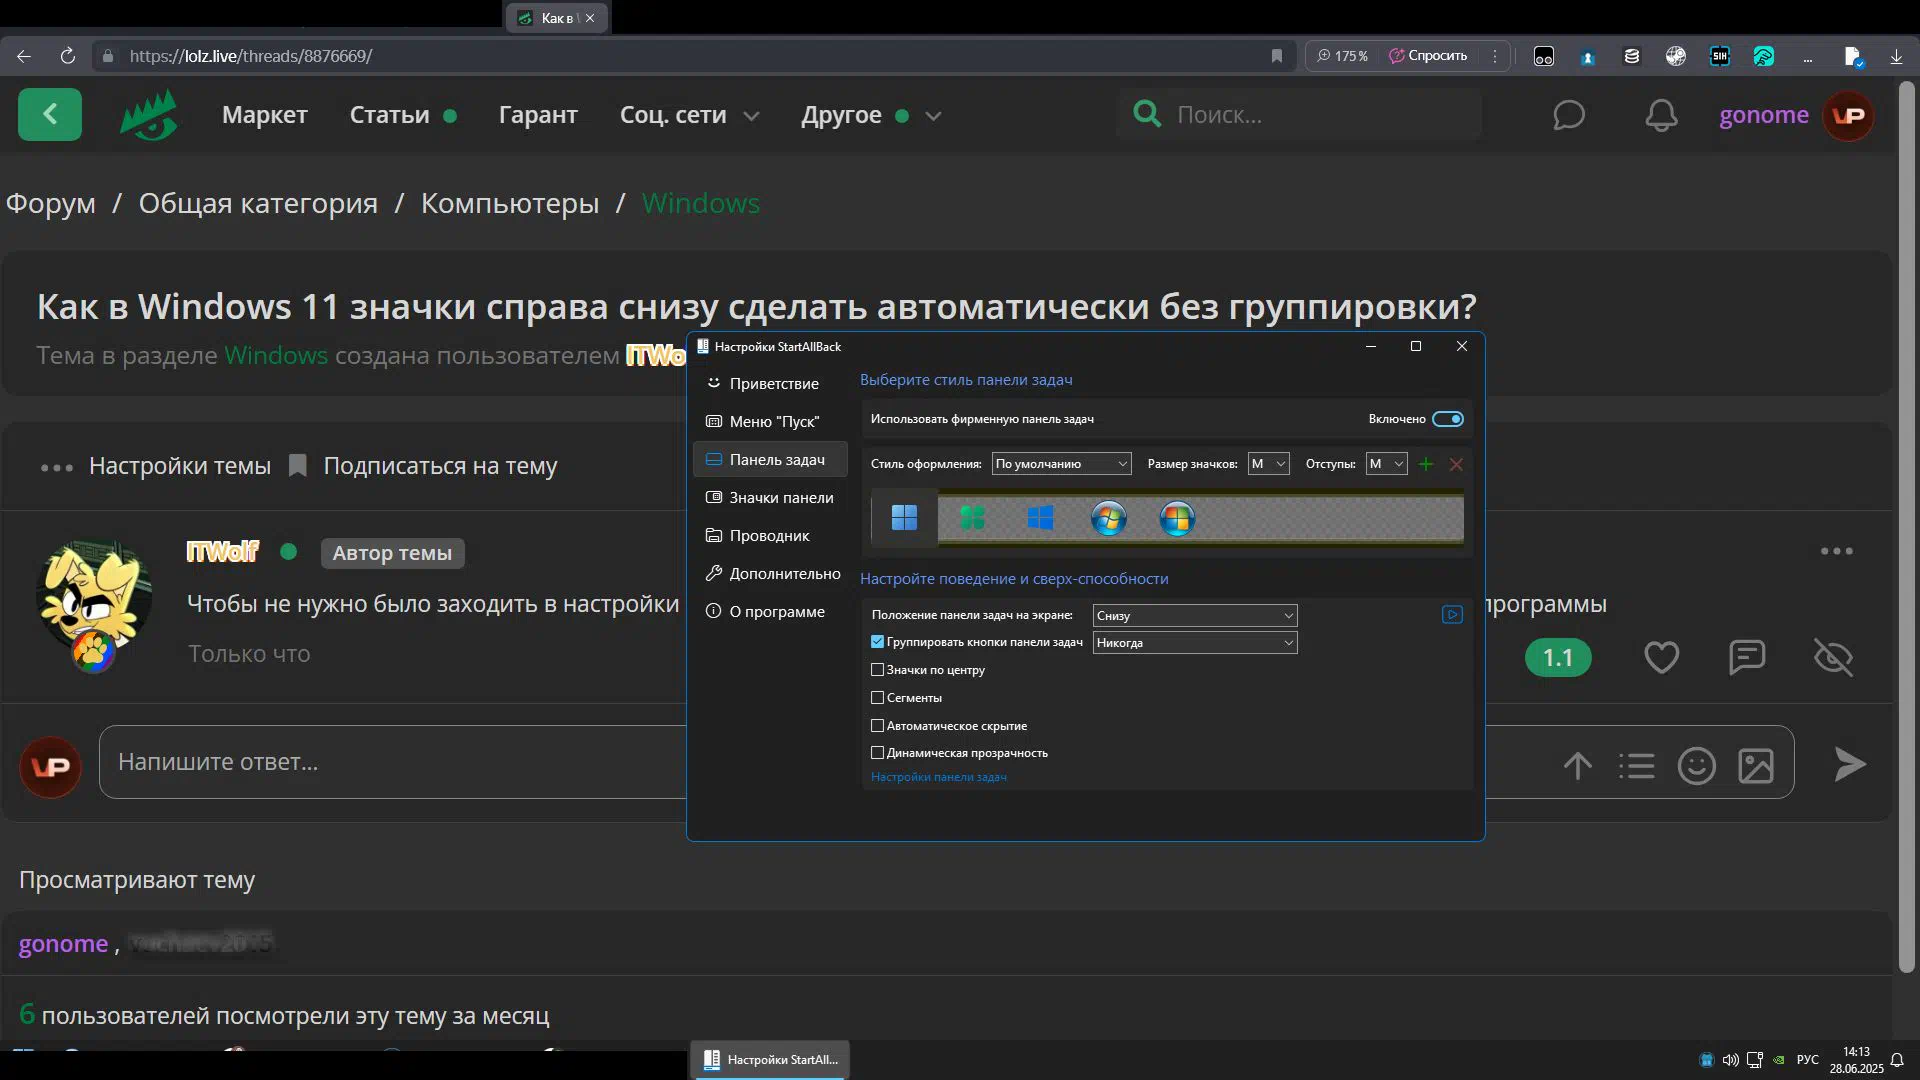1920x1080 pixels.
Task: Open Приветствие section
Action: (770, 383)
